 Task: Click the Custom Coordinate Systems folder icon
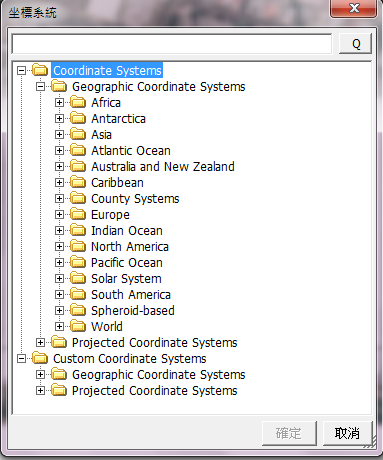coord(40,358)
